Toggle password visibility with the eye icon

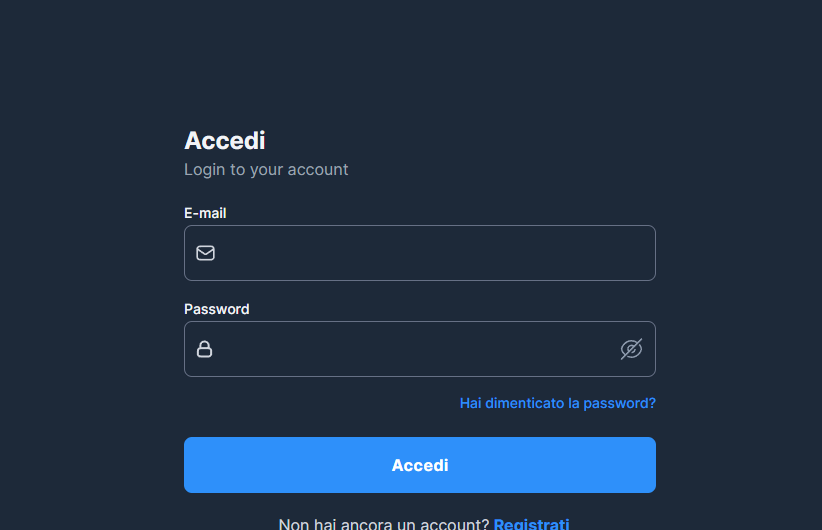click(631, 349)
